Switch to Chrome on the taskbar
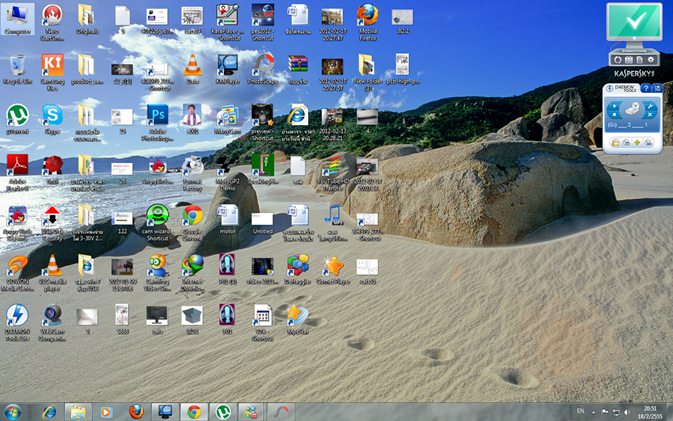This screenshot has height=421, width=673. point(194,412)
